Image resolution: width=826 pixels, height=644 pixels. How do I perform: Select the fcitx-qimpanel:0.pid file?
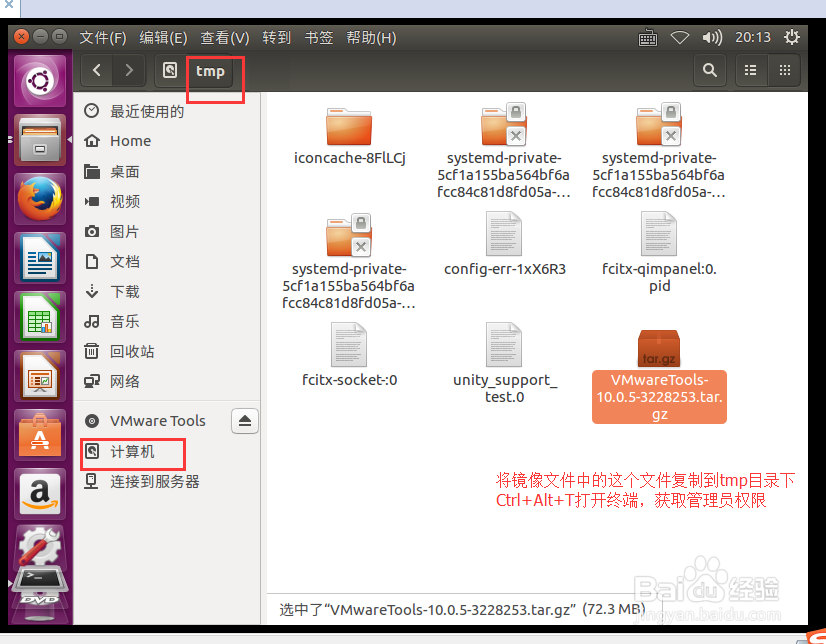click(659, 253)
